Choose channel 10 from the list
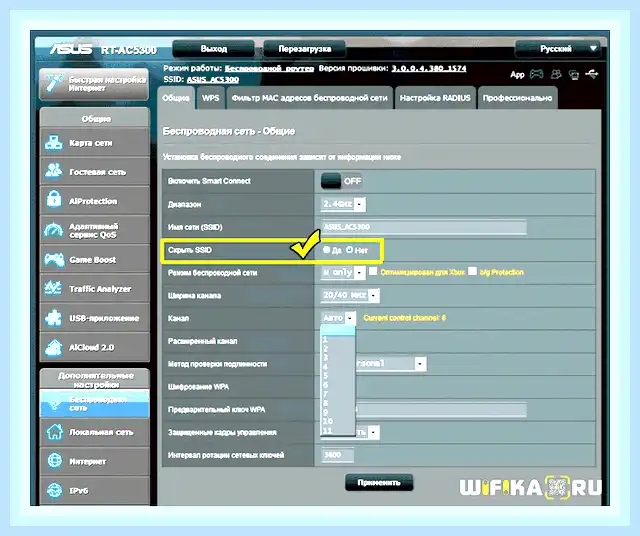Screen dimensions: 640x536 pos(338,421)
